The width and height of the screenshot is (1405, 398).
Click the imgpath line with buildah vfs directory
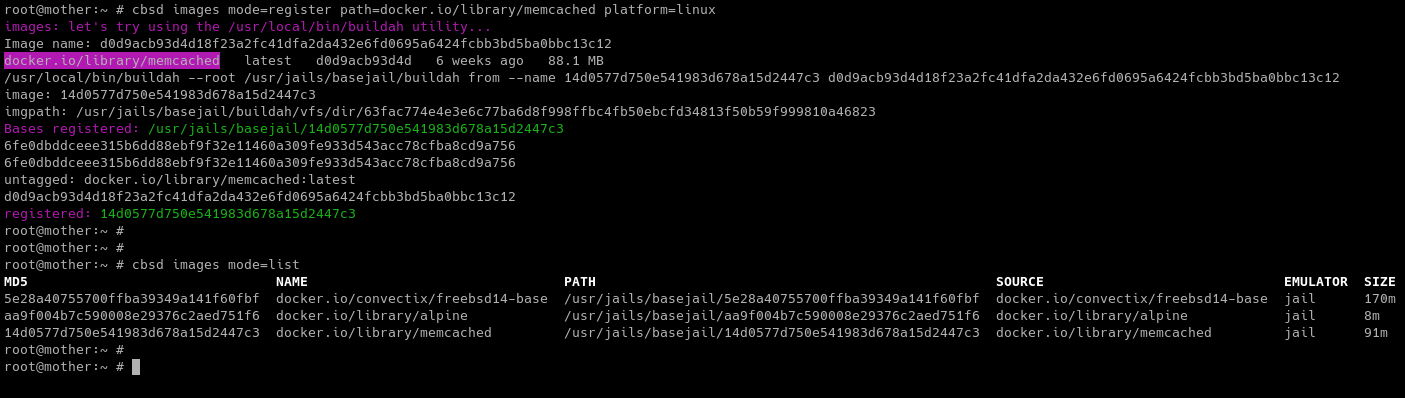pyautogui.click(x=440, y=112)
